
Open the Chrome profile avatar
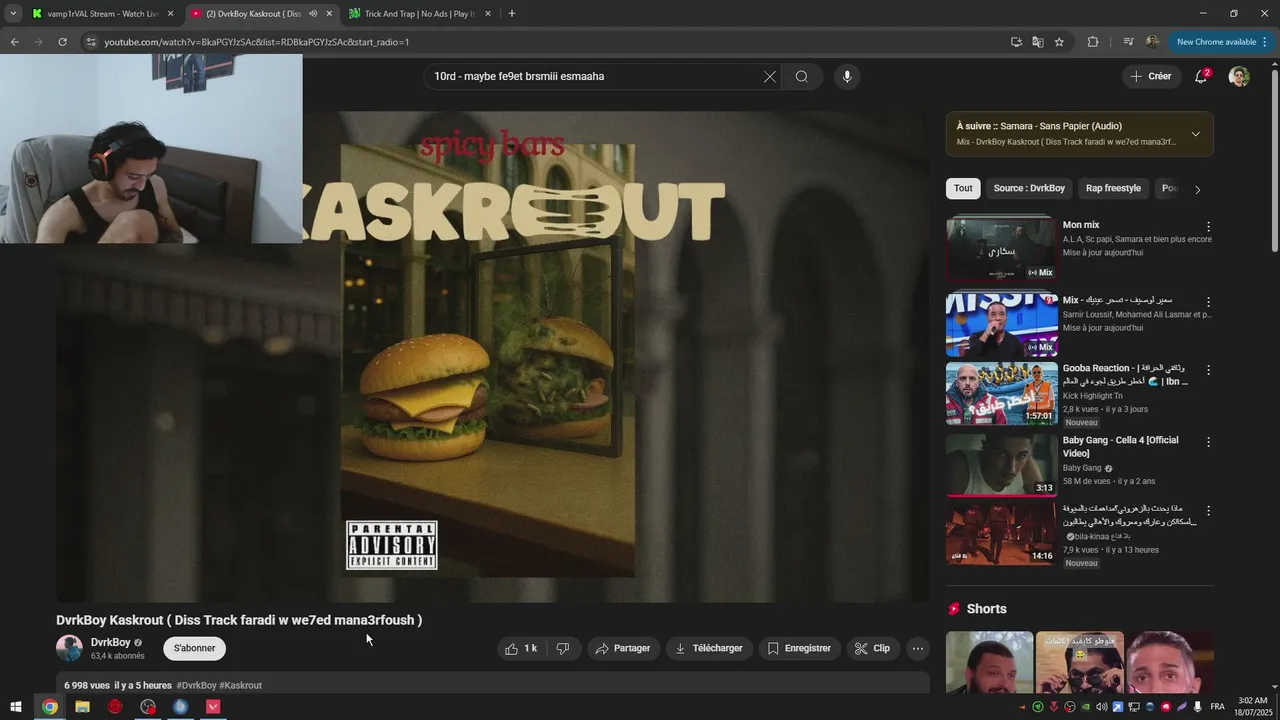(1152, 42)
